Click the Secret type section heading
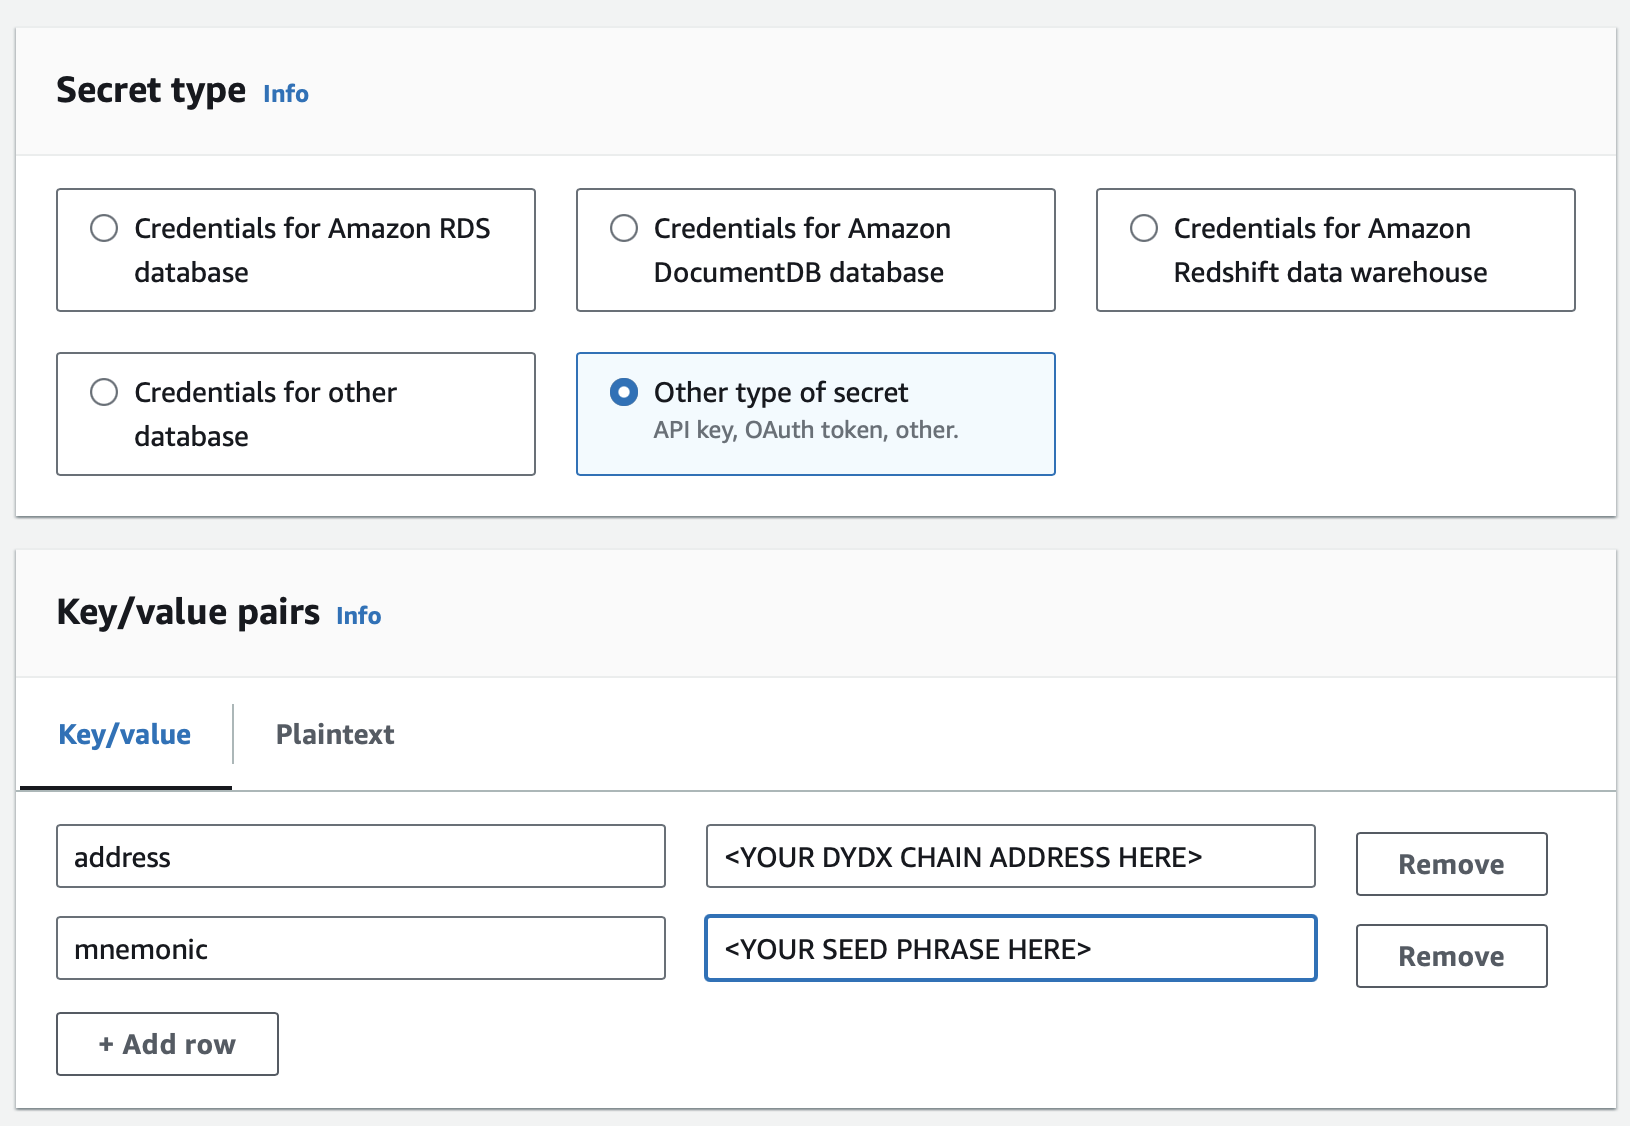Image resolution: width=1630 pixels, height=1126 pixels. coord(151,91)
